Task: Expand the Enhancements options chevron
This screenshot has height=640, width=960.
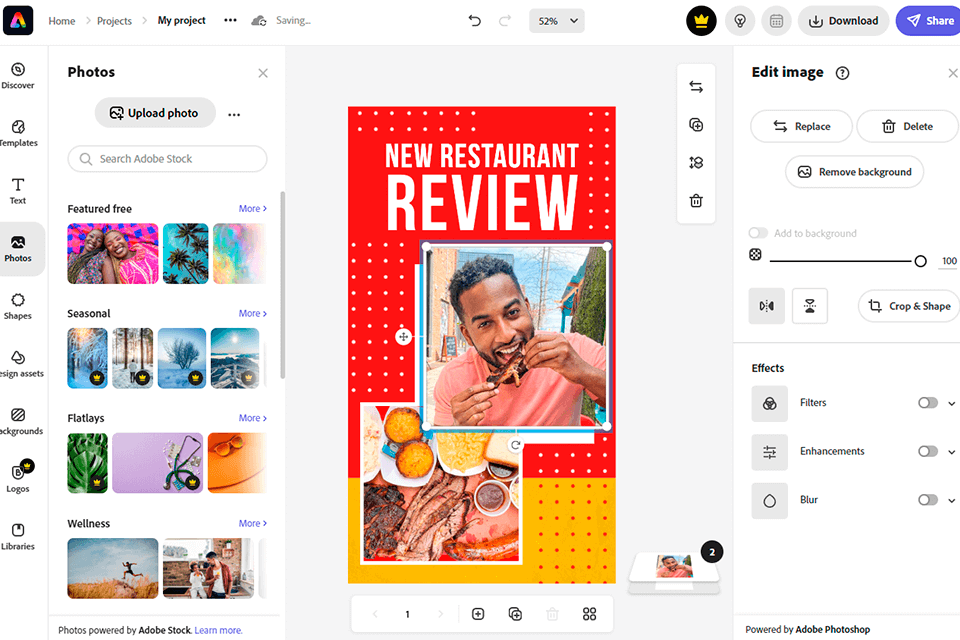Action: (x=951, y=452)
